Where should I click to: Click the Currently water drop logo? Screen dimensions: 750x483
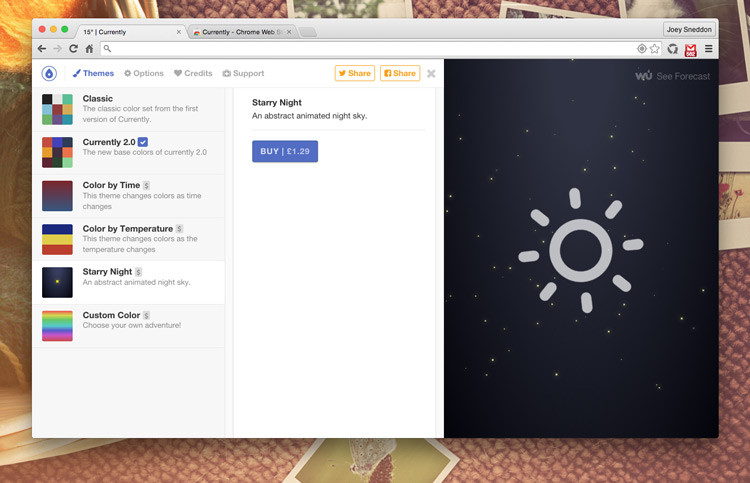coord(49,73)
